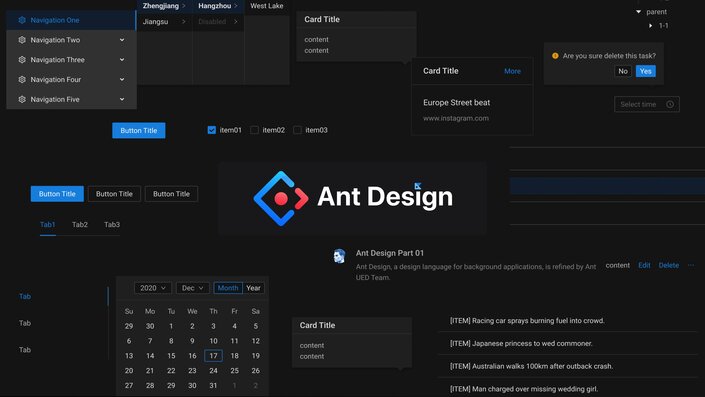
Task: Click the Europe Street beat text
Action: pyautogui.click(x=456, y=103)
